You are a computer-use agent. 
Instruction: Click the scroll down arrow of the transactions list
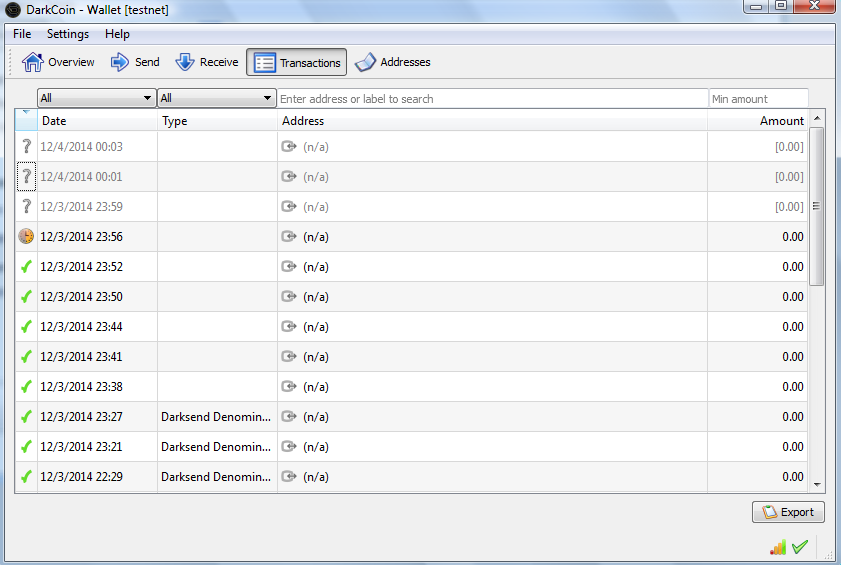point(817,485)
